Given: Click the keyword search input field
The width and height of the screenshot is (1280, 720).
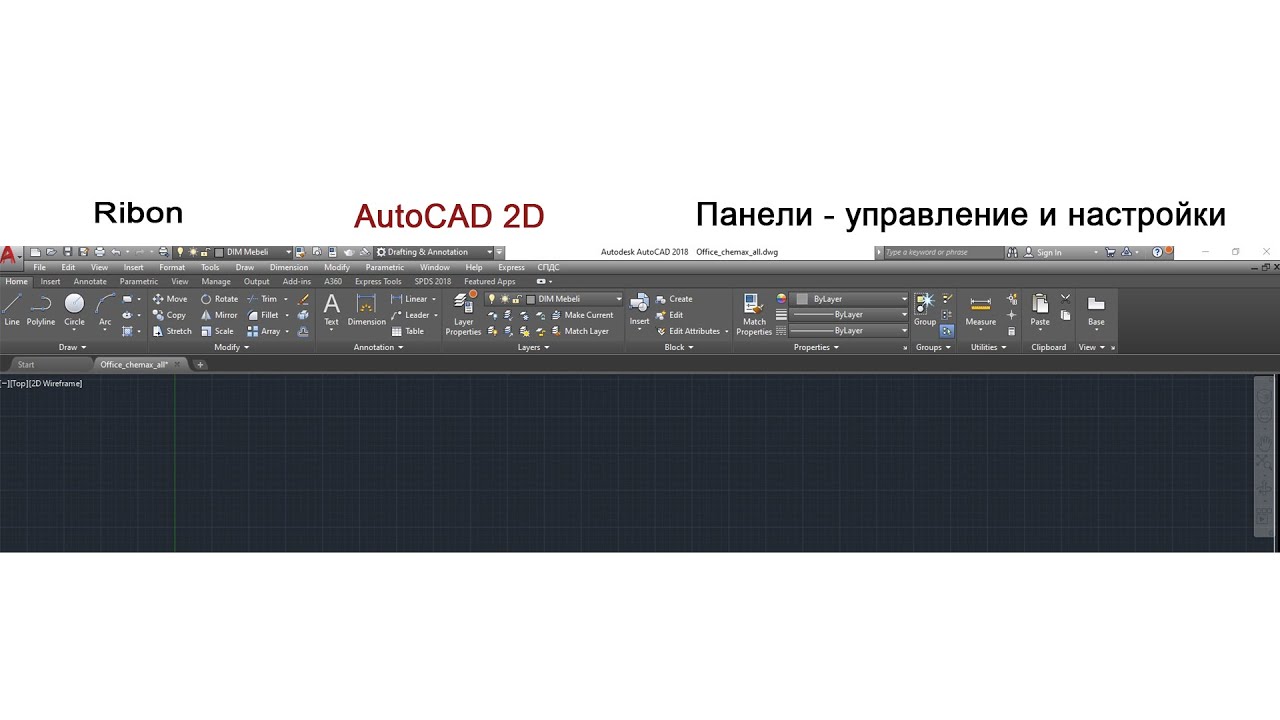Looking at the screenshot, I should (943, 253).
